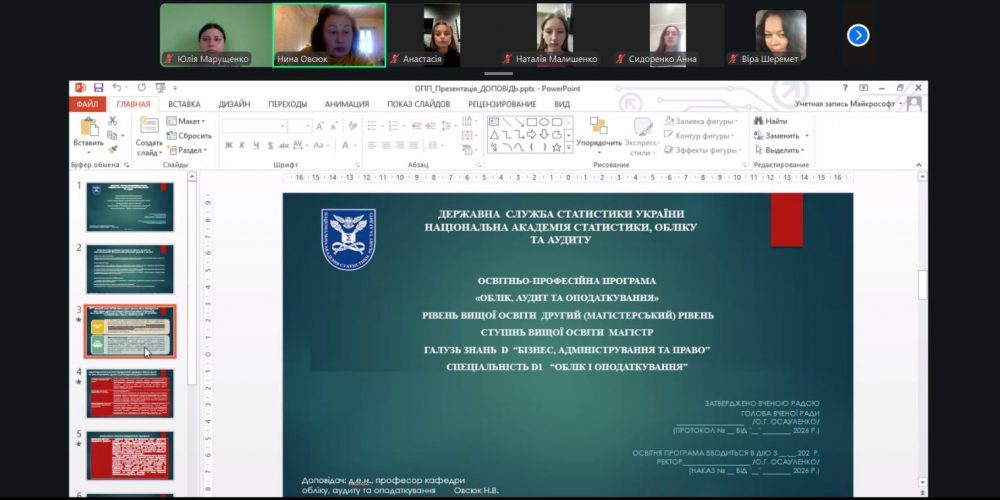This screenshot has width=1000, height=500.
Task: Switch to the РЕЦЕНЗИРОВАНИЕ tab
Action: click(x=502, y=104)
